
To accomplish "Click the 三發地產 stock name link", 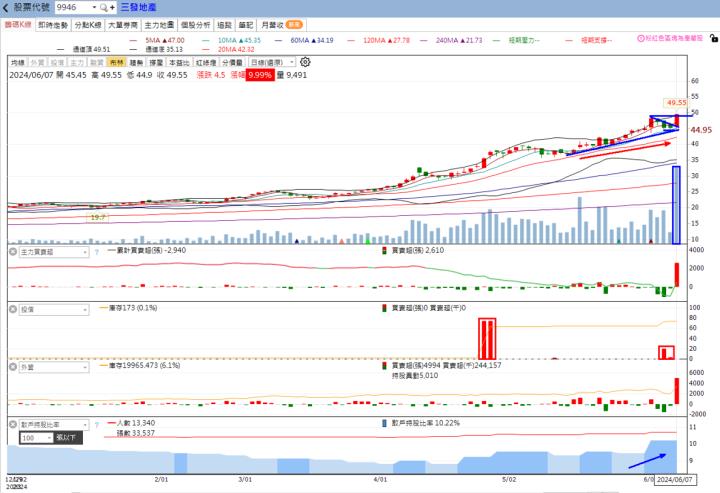I will pos(138,7).
